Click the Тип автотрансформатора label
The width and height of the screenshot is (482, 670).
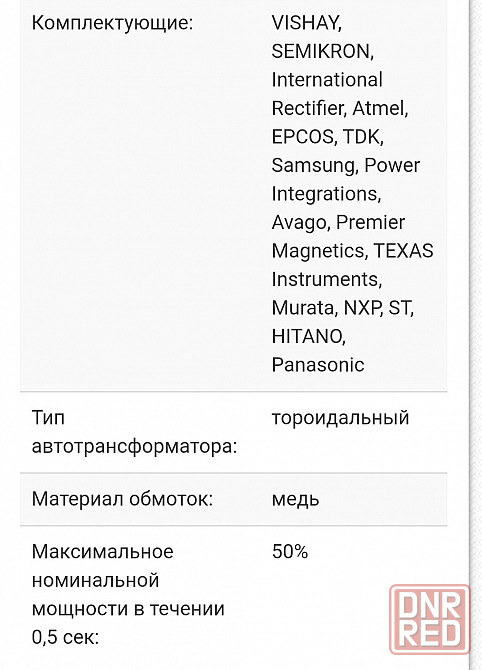click(134, 432)
